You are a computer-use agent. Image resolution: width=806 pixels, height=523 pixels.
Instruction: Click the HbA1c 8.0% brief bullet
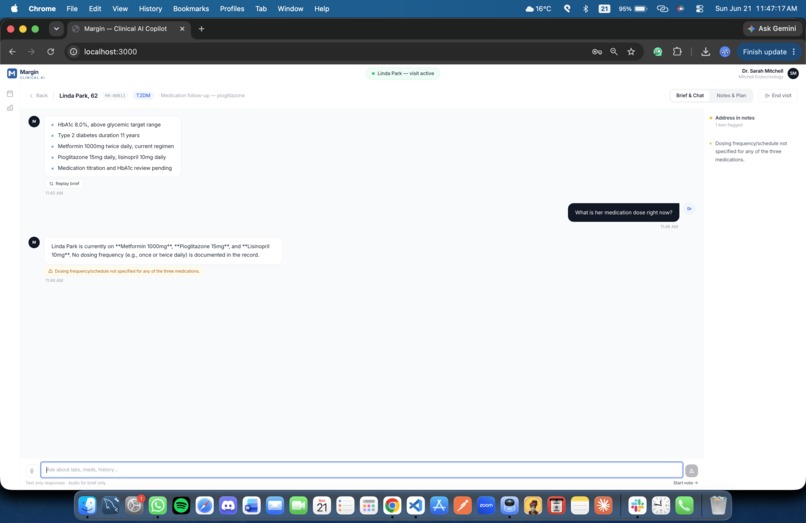point(109,124)
